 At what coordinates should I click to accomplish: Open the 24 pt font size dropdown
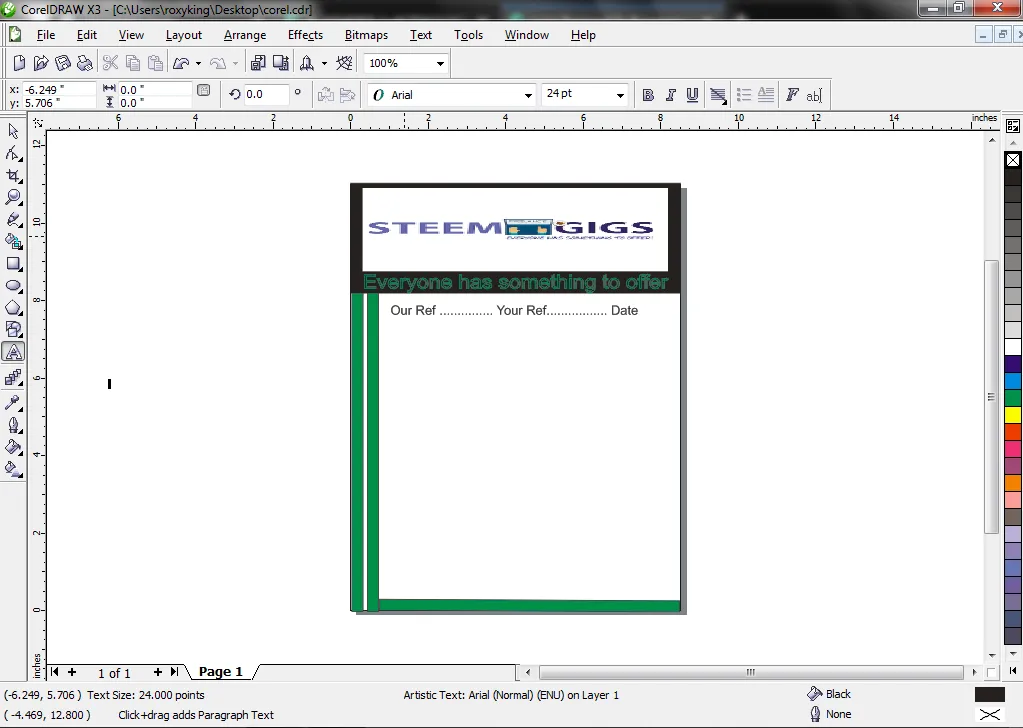click(620, 95)
